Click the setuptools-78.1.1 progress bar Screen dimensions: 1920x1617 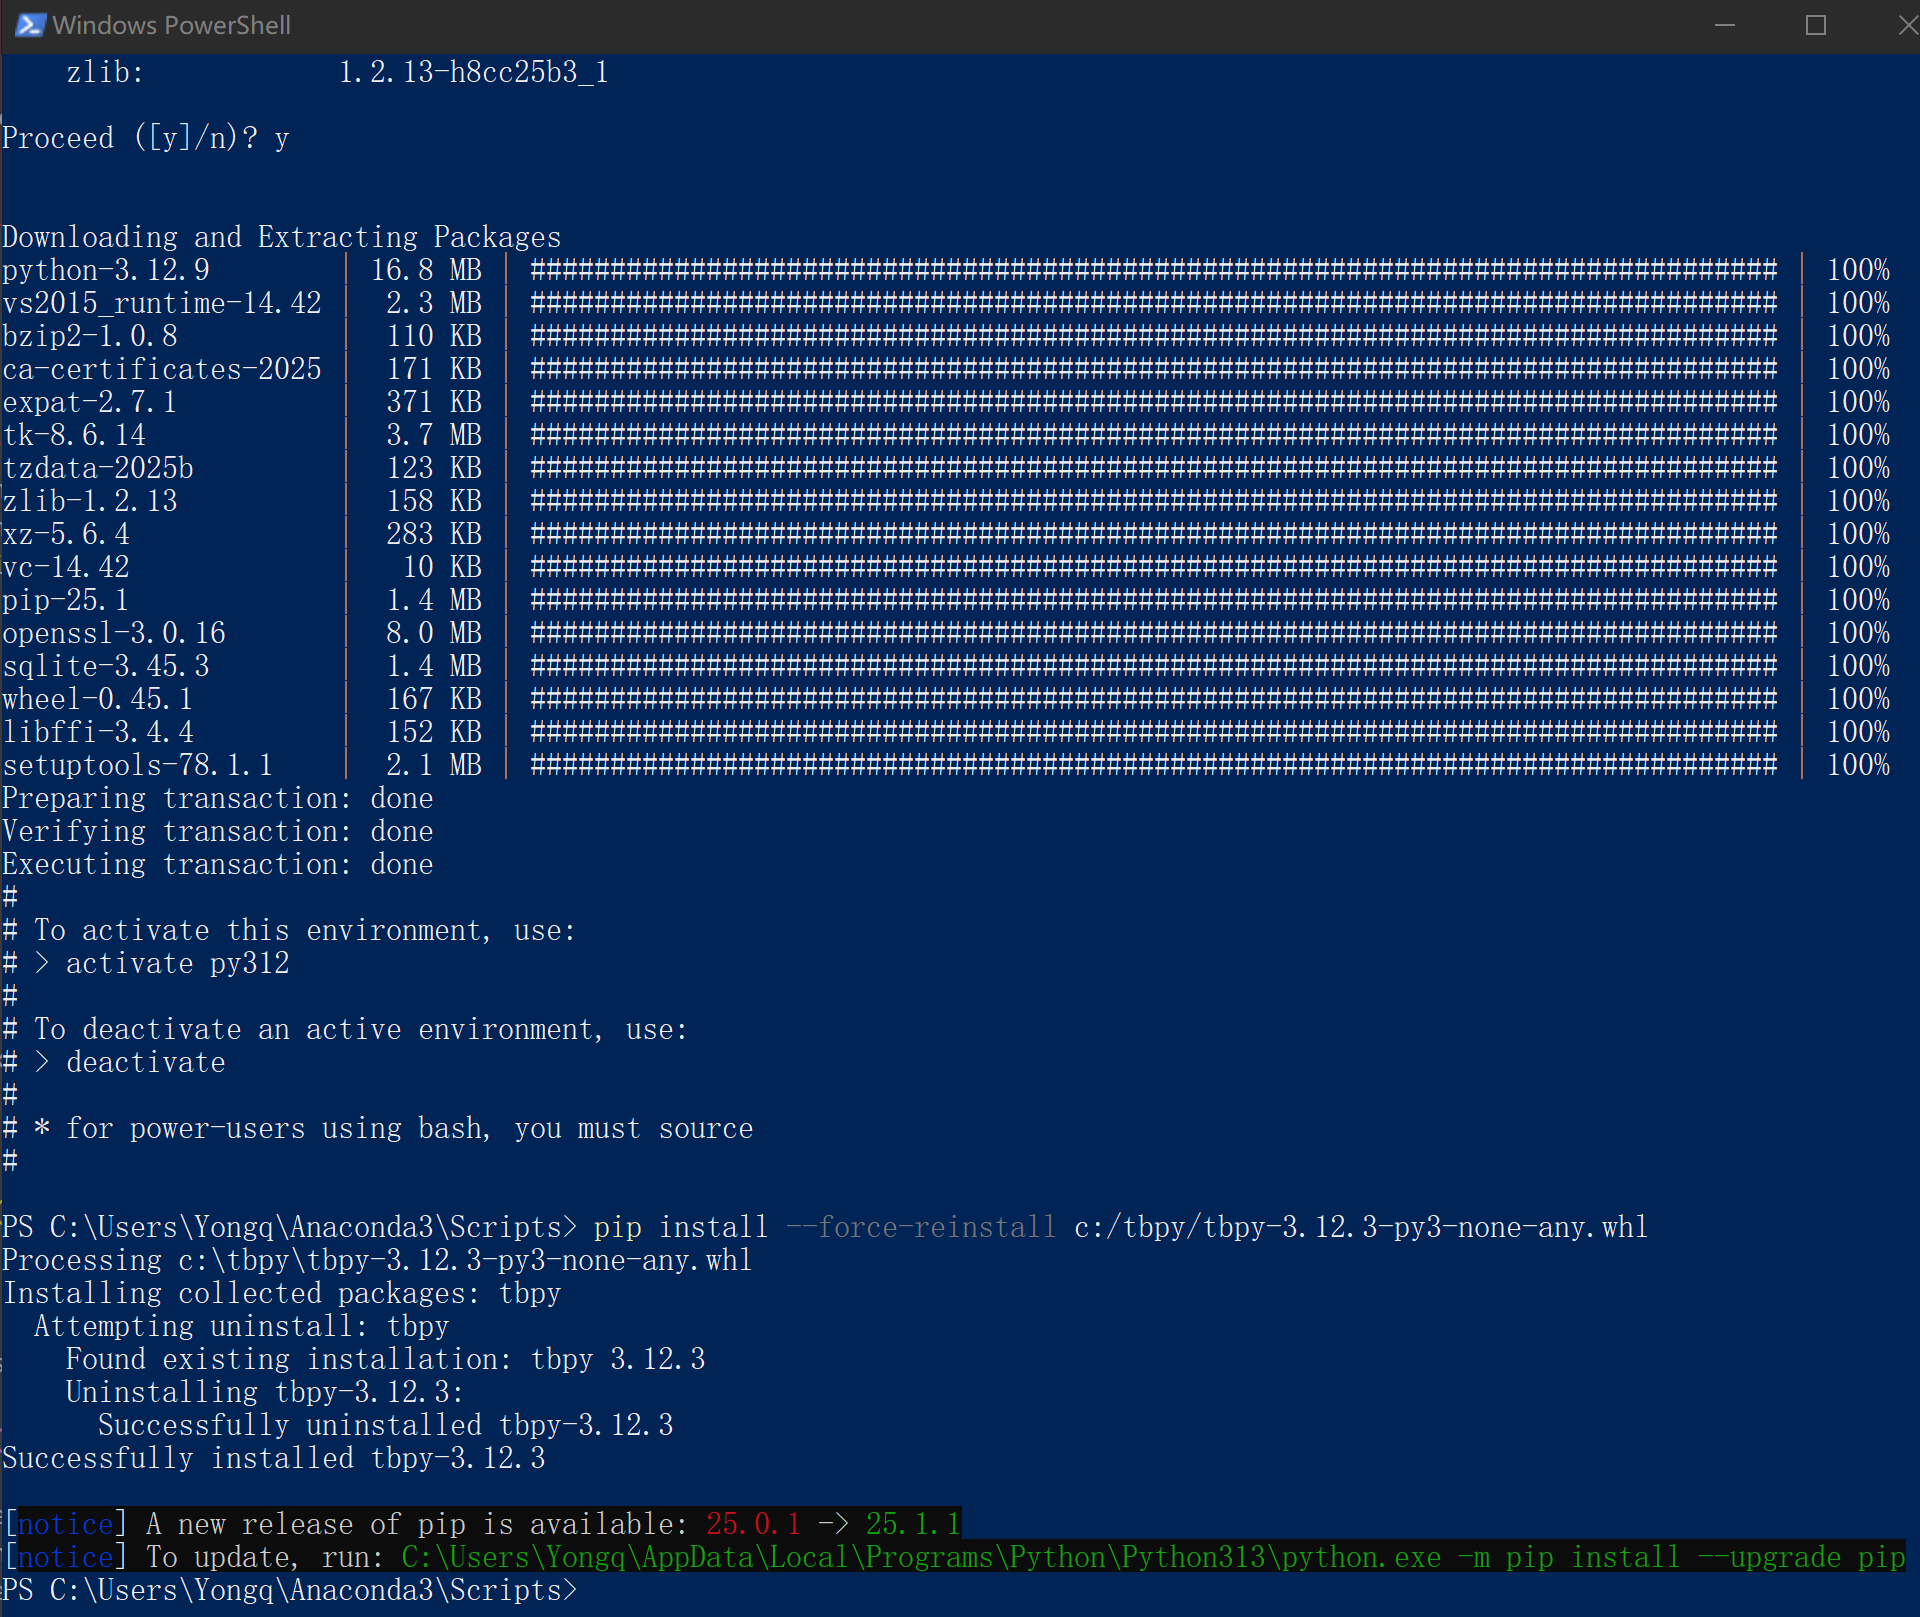coord(1154,765)
